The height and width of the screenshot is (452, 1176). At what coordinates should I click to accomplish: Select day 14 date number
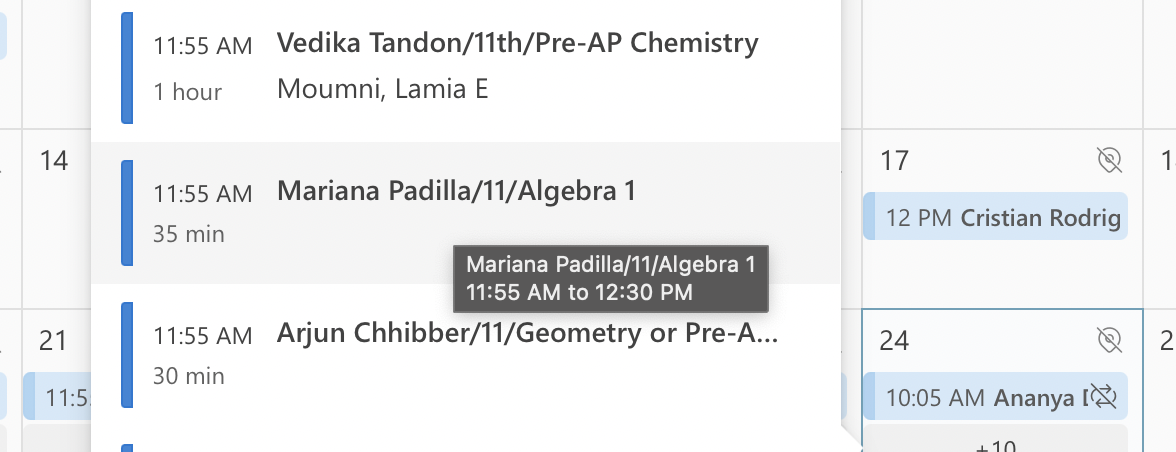click(x=53, y=160)
